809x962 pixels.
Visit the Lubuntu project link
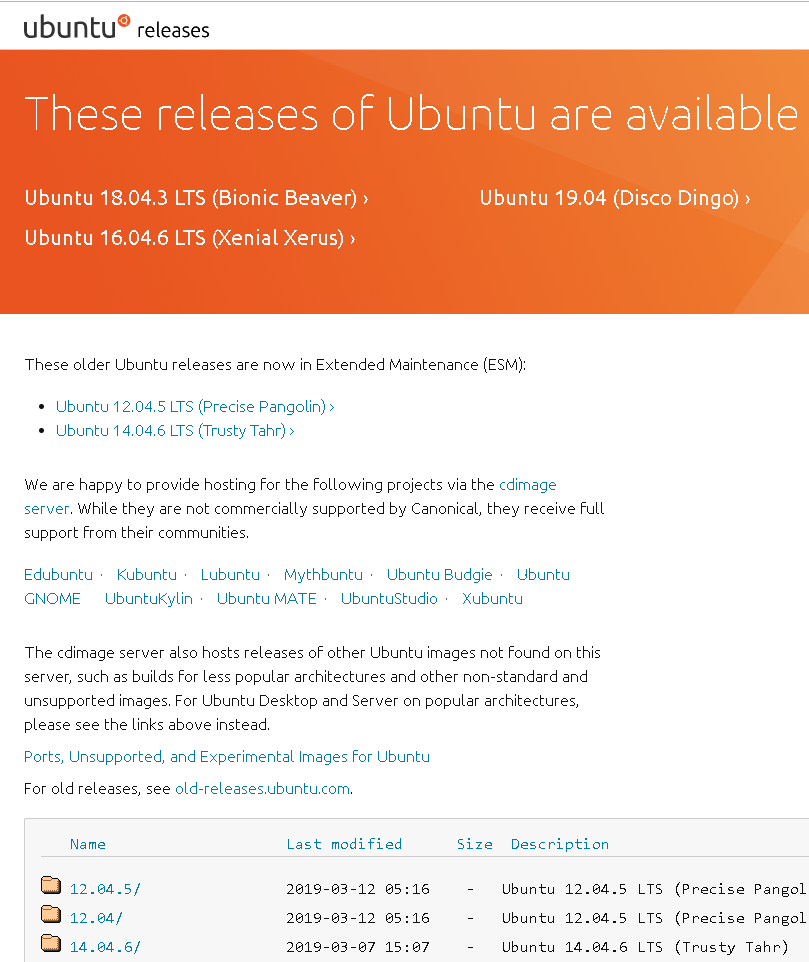230,575
